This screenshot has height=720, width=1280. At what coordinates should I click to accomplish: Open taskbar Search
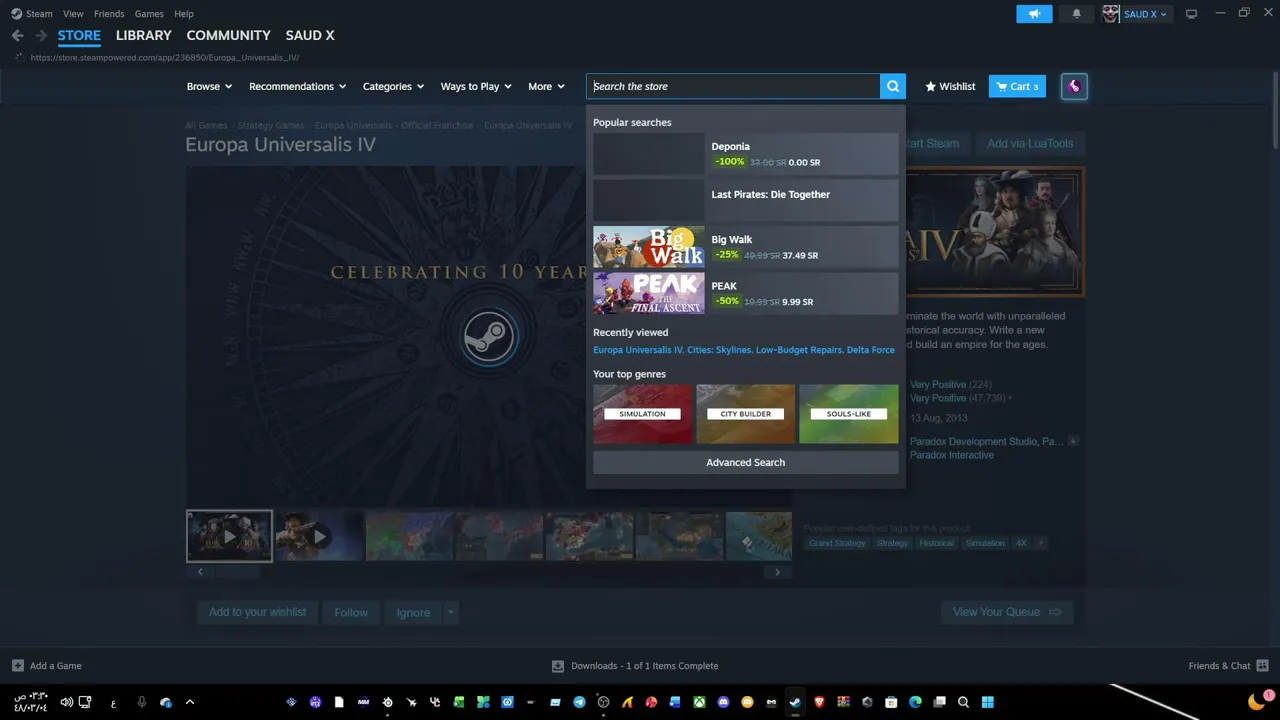tap(963, 702)
